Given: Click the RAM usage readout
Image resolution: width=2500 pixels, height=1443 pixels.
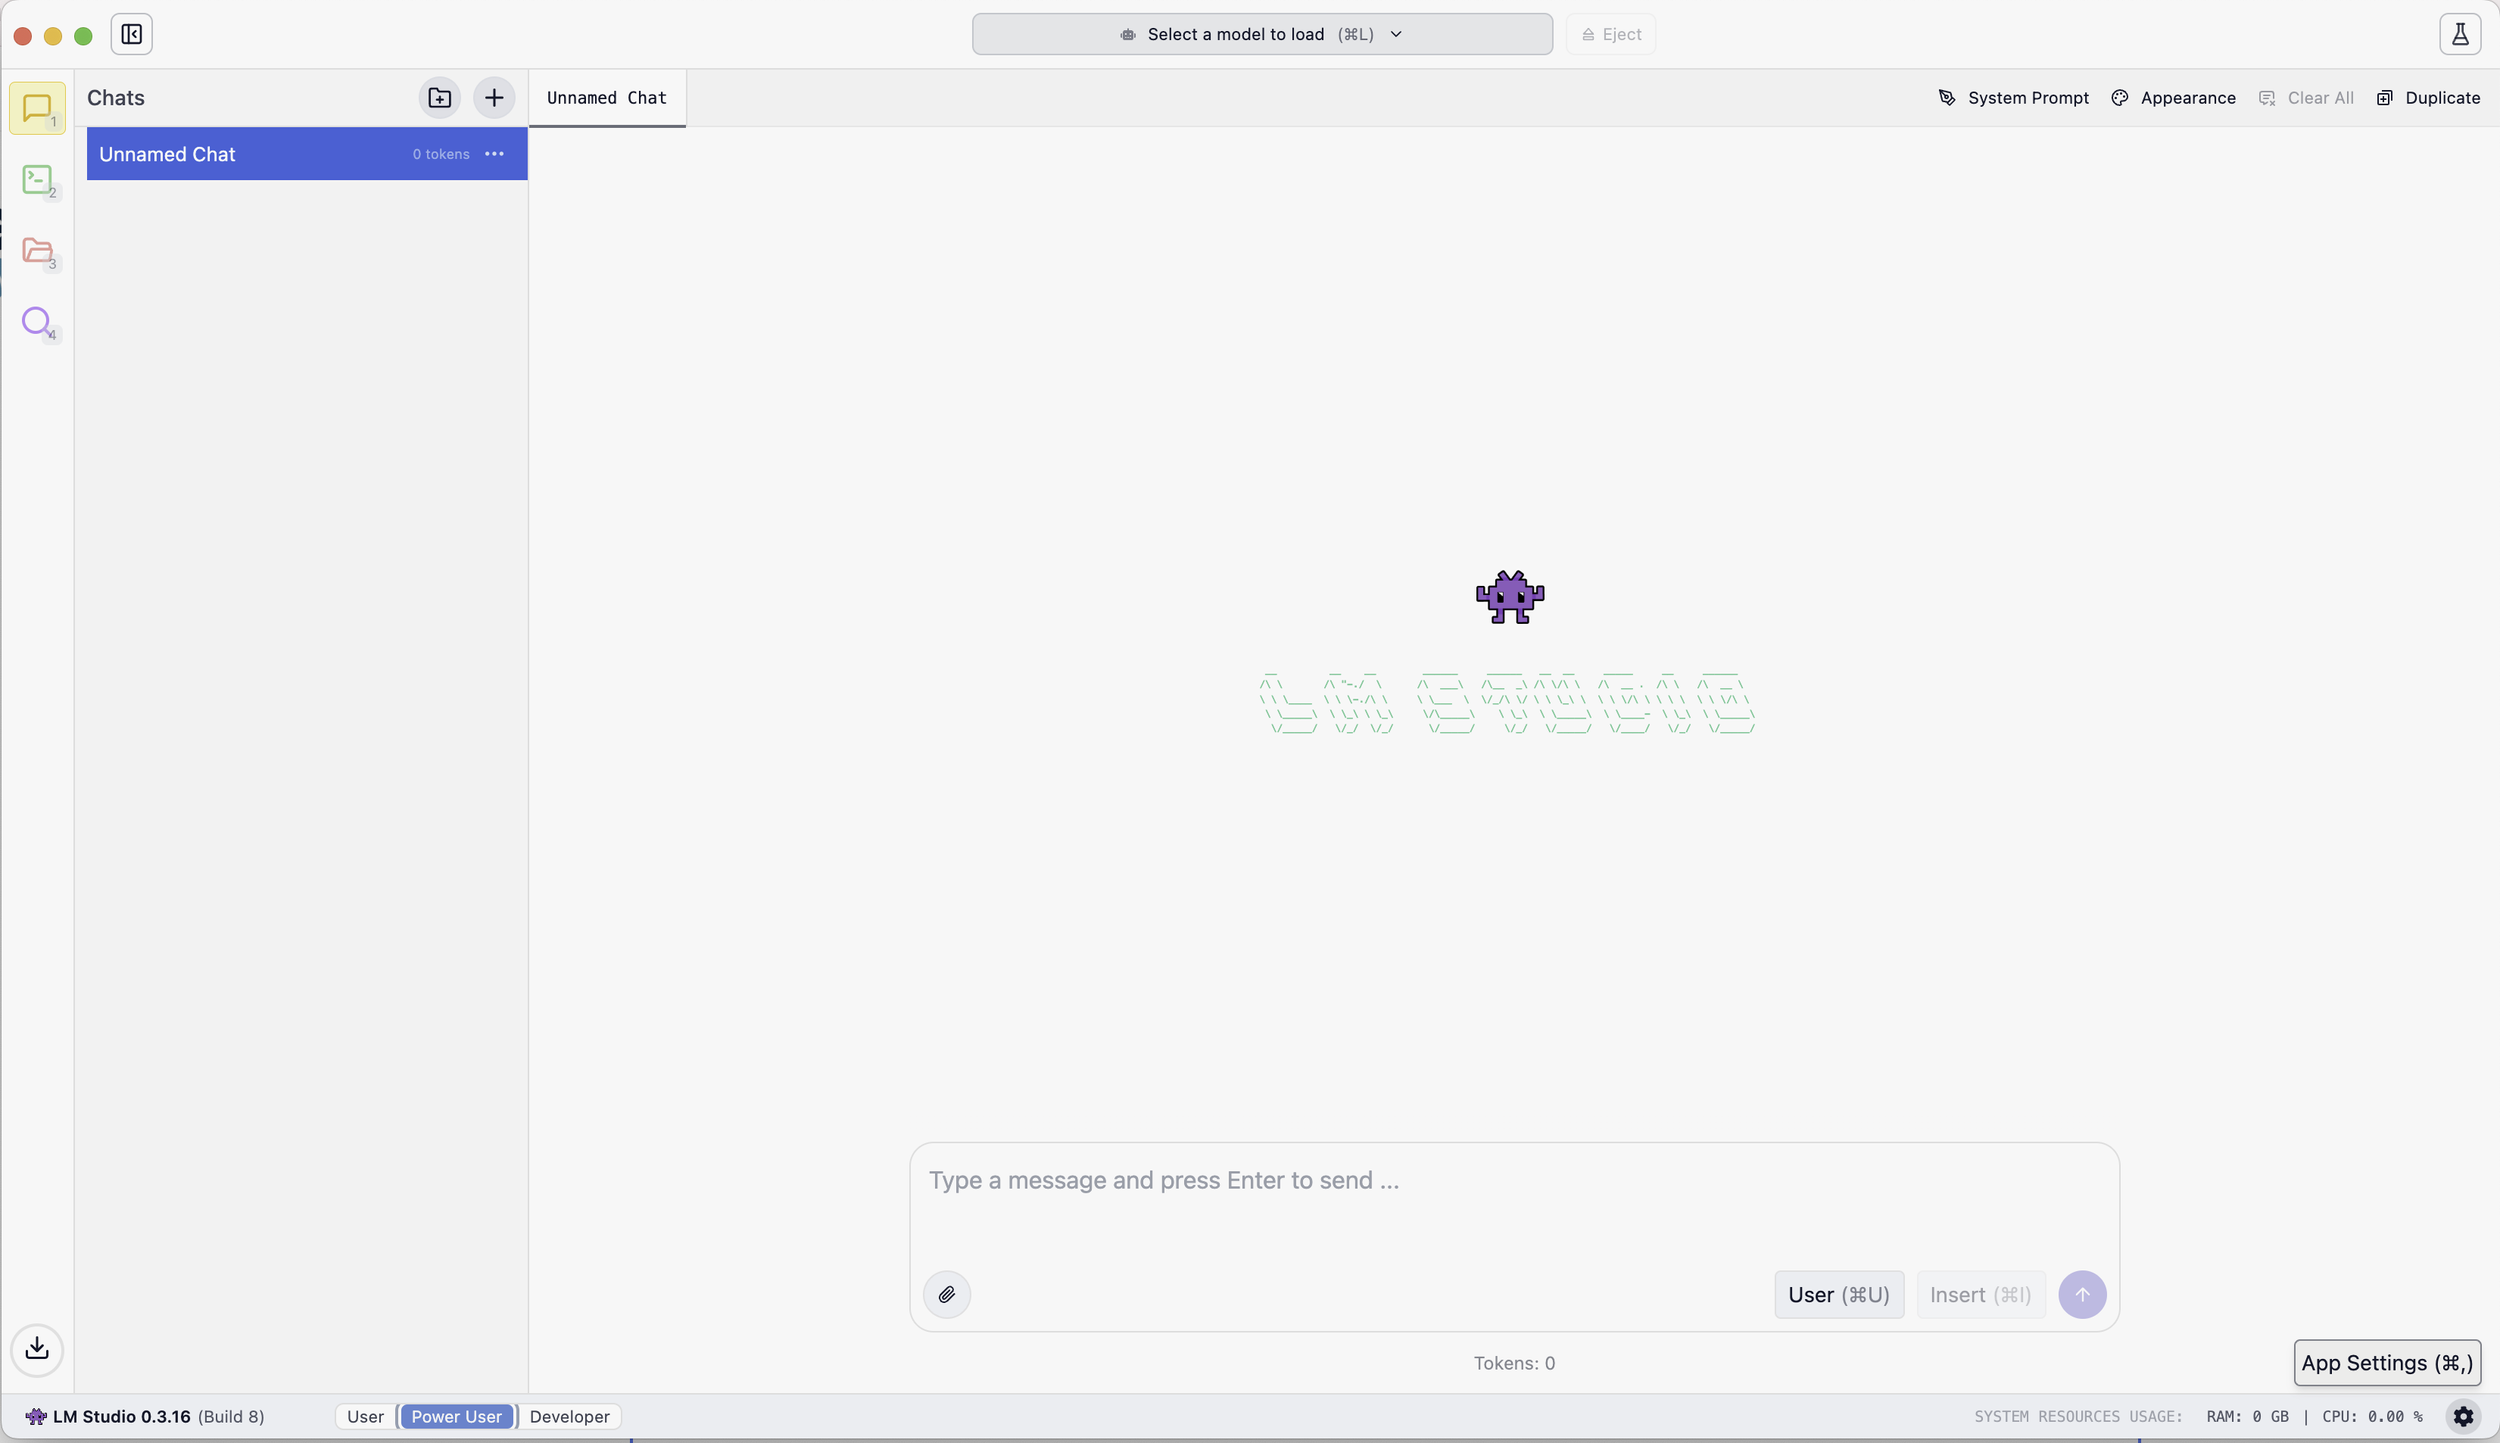Looking at the screenshot, I should (x=2247, y=1416).
